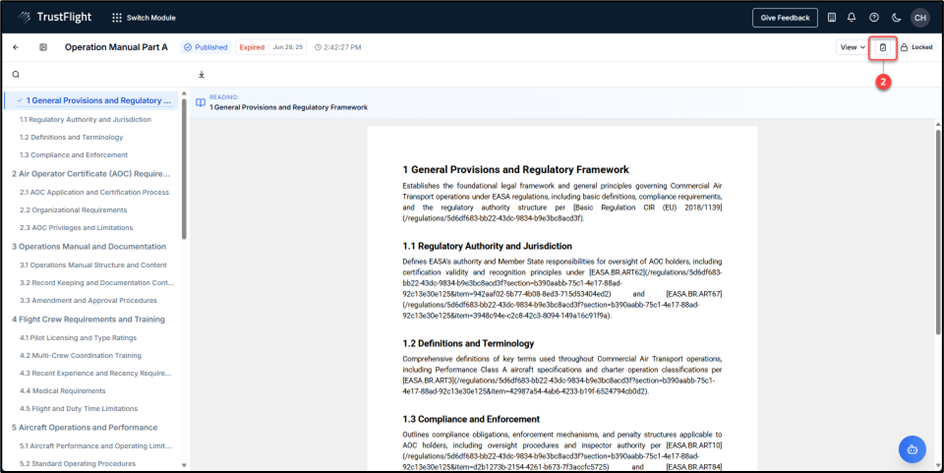Screen dimensions: 944x473
Task: Open 3.1 Operations Manual Structure and Content
Action: [x=93, y=265]
